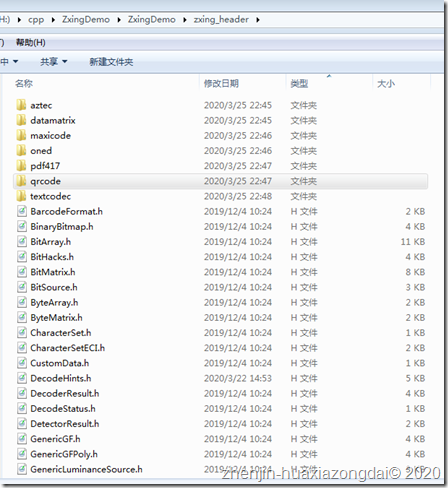Select the pdf417 folder name
Screen dimensions: 448x488
tap(45, 166)
